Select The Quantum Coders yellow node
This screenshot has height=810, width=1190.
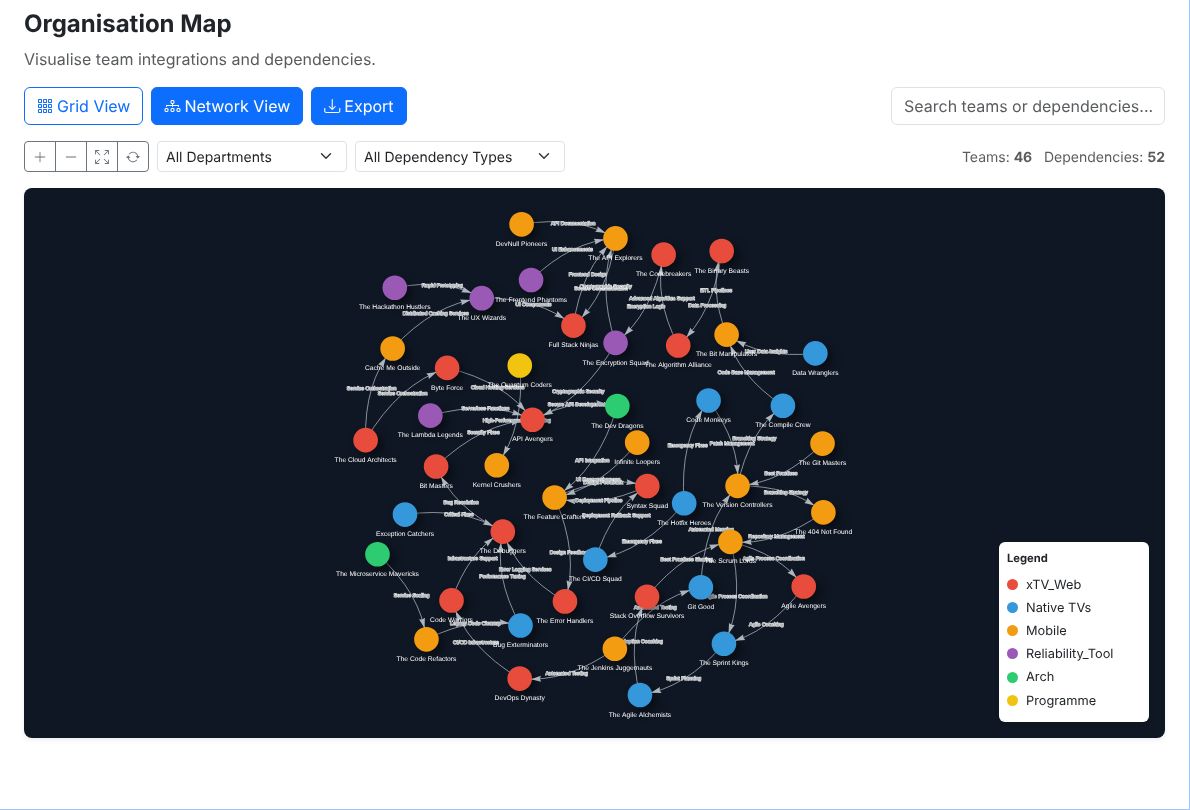pos(520,366)
